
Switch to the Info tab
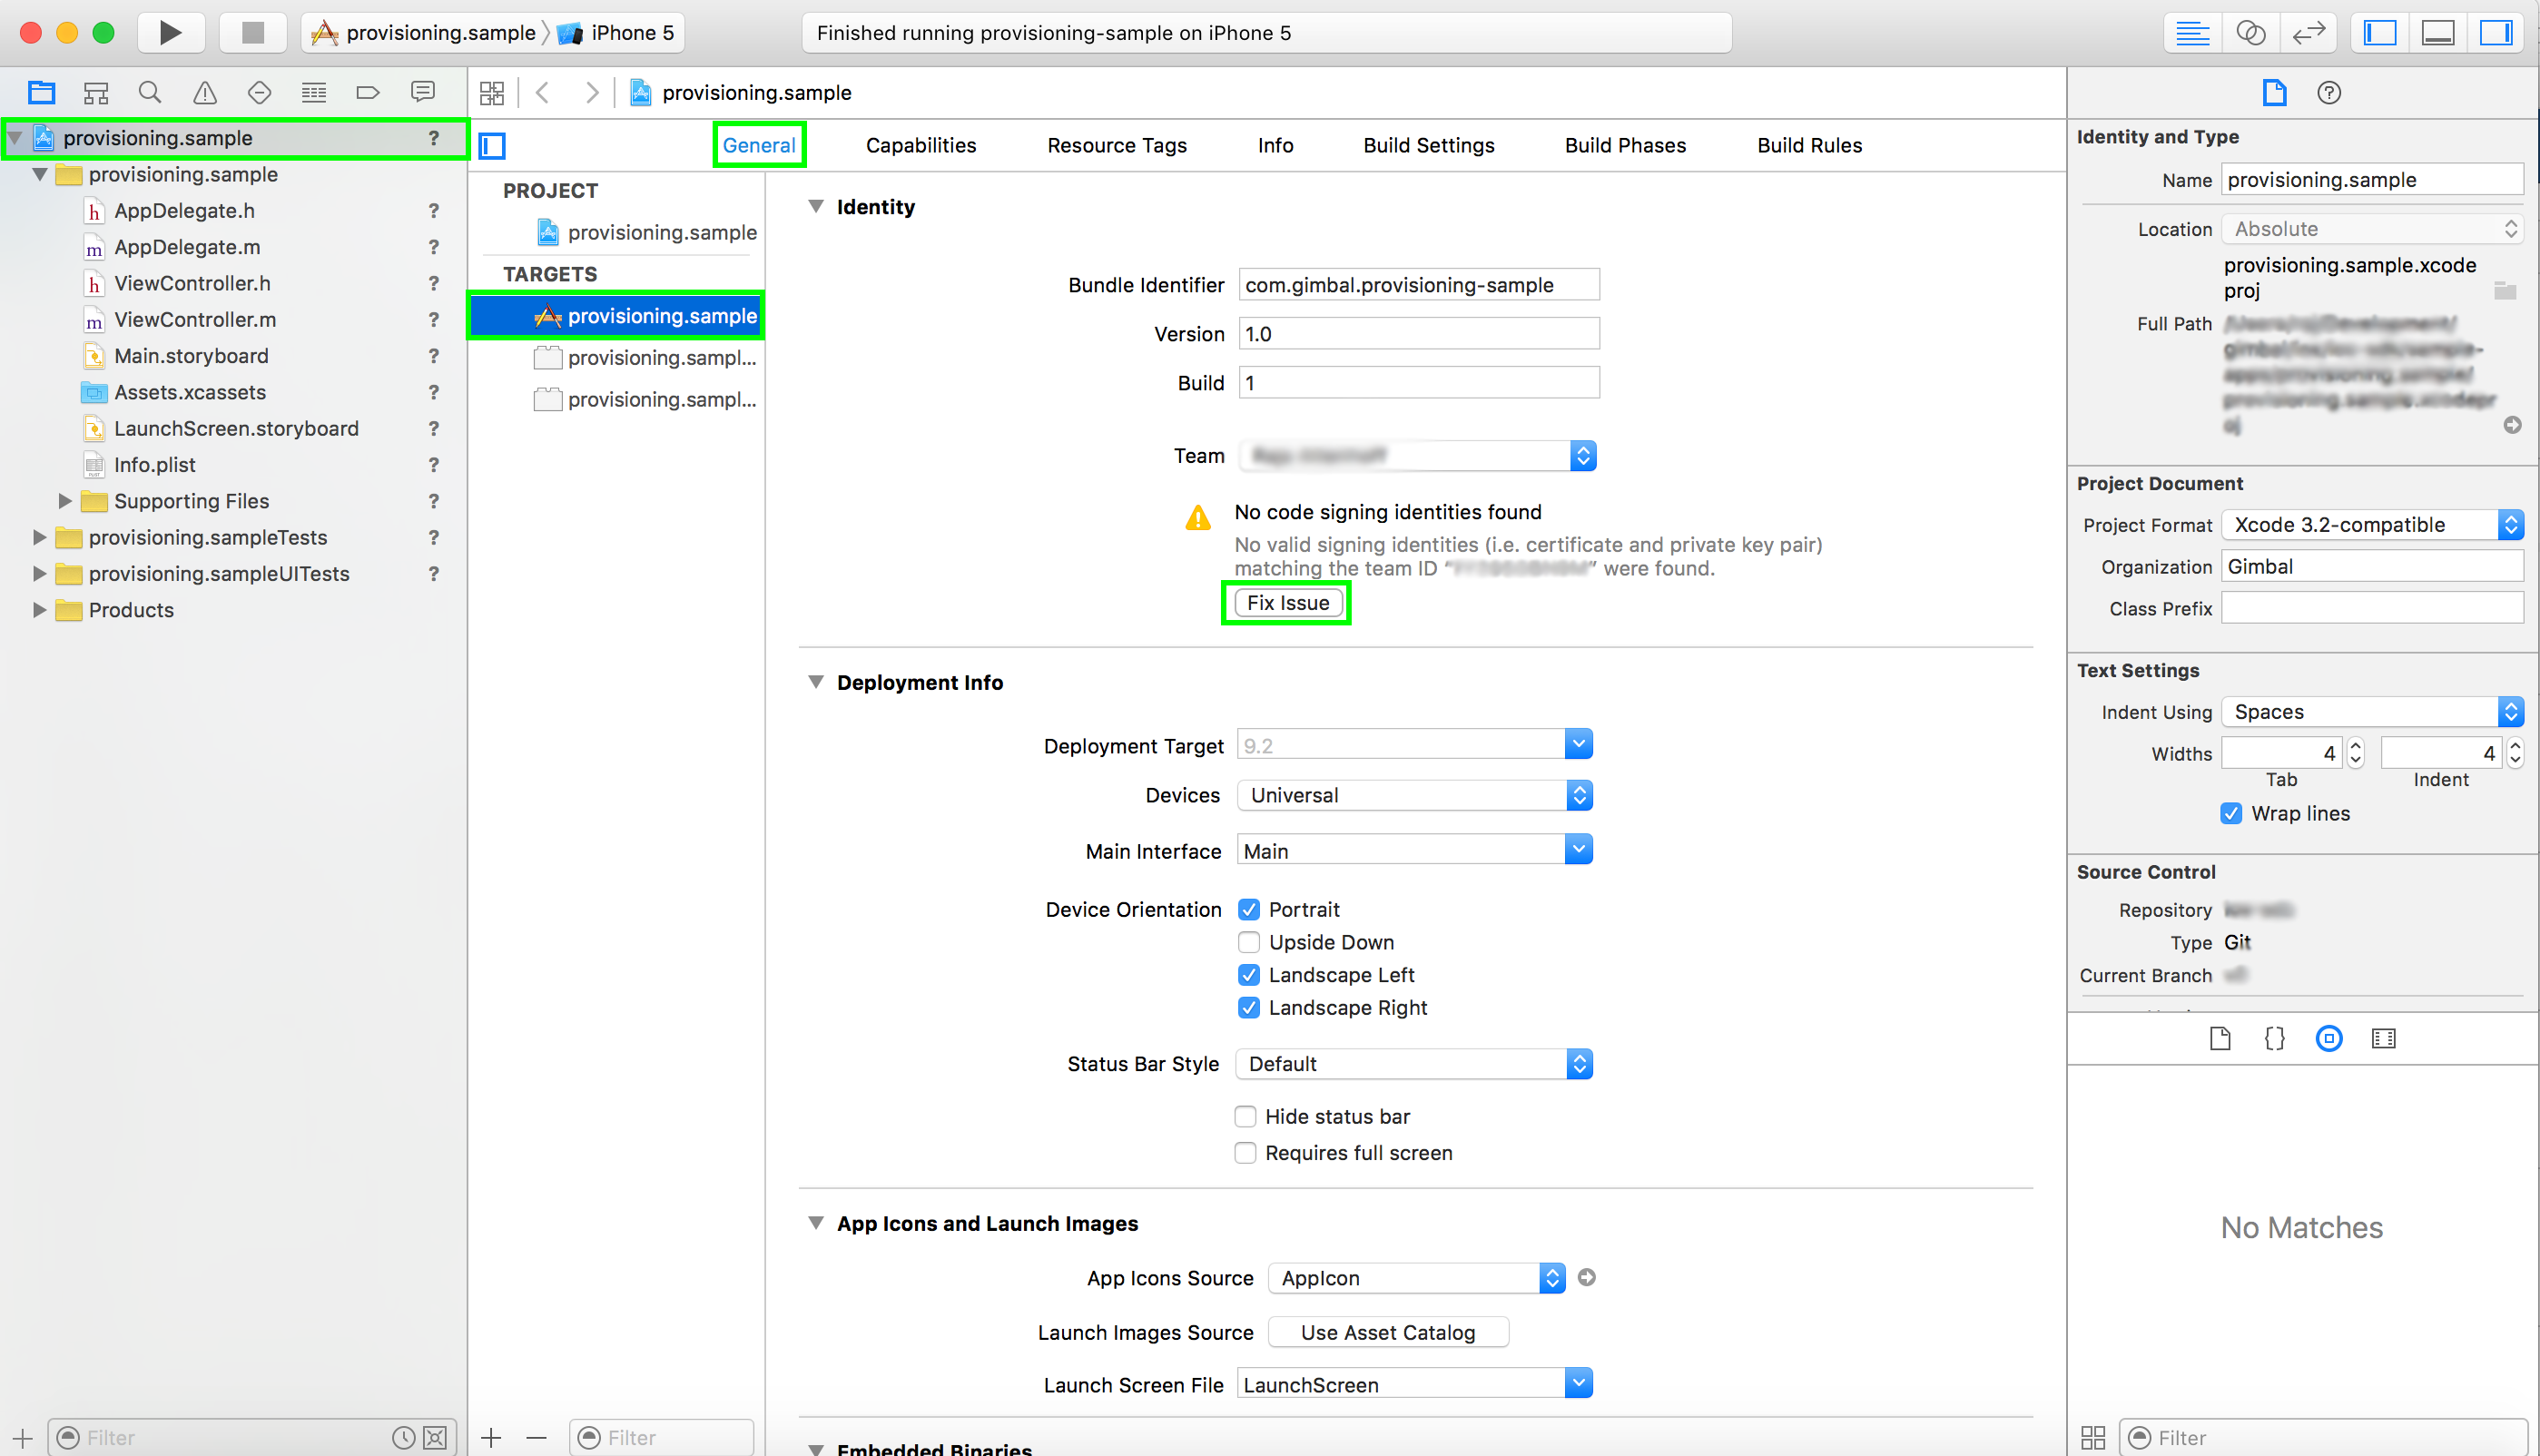(1275, 146)
